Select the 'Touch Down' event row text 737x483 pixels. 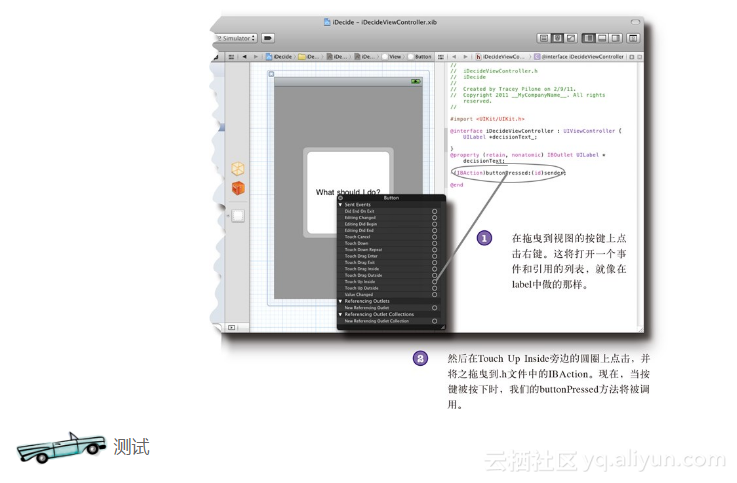point(356,243)
